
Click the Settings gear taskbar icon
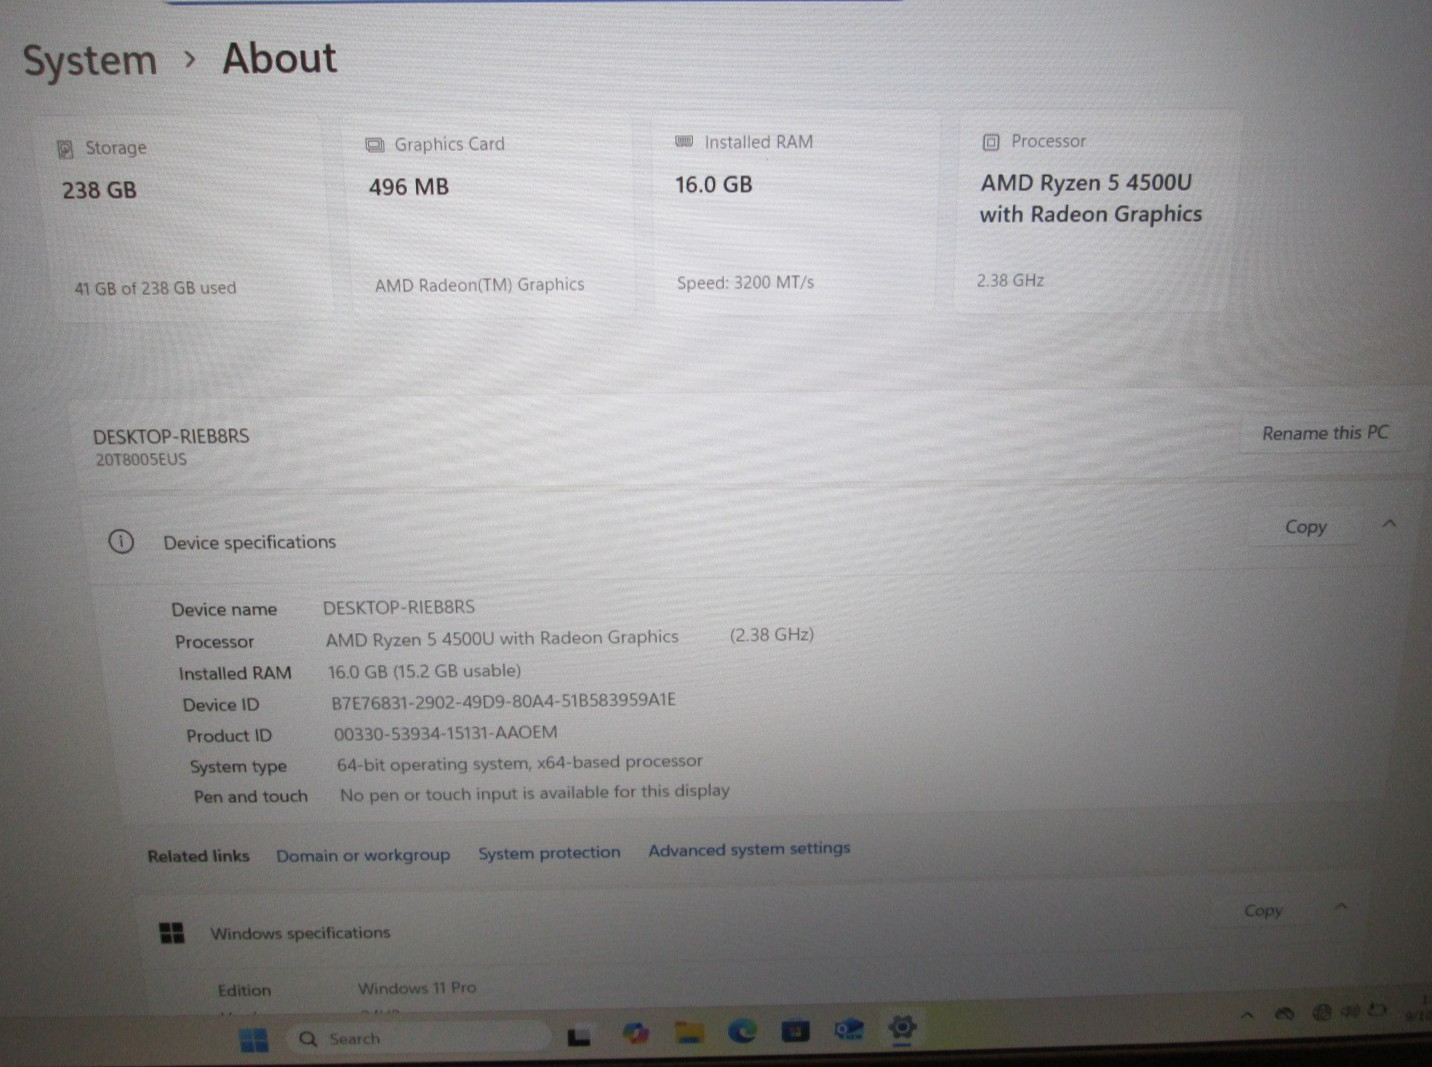coord(902,1027)
